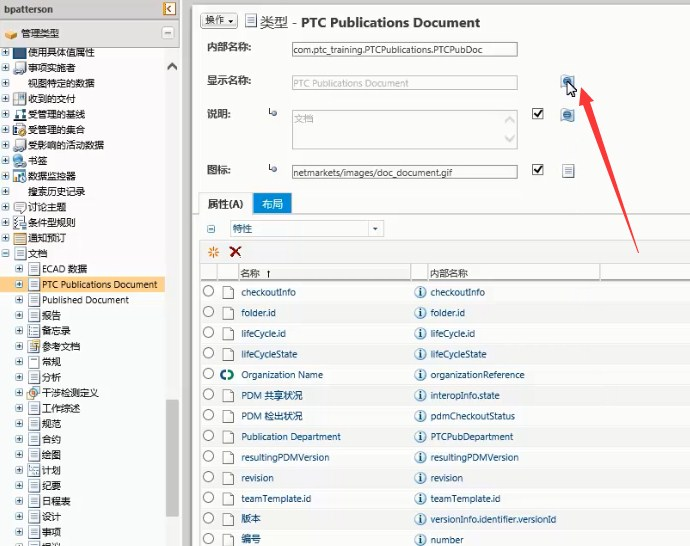Click the page icon on folder.id row
Image resolution: width=690 pixels, height=546 pixels.
click(228, 313)
